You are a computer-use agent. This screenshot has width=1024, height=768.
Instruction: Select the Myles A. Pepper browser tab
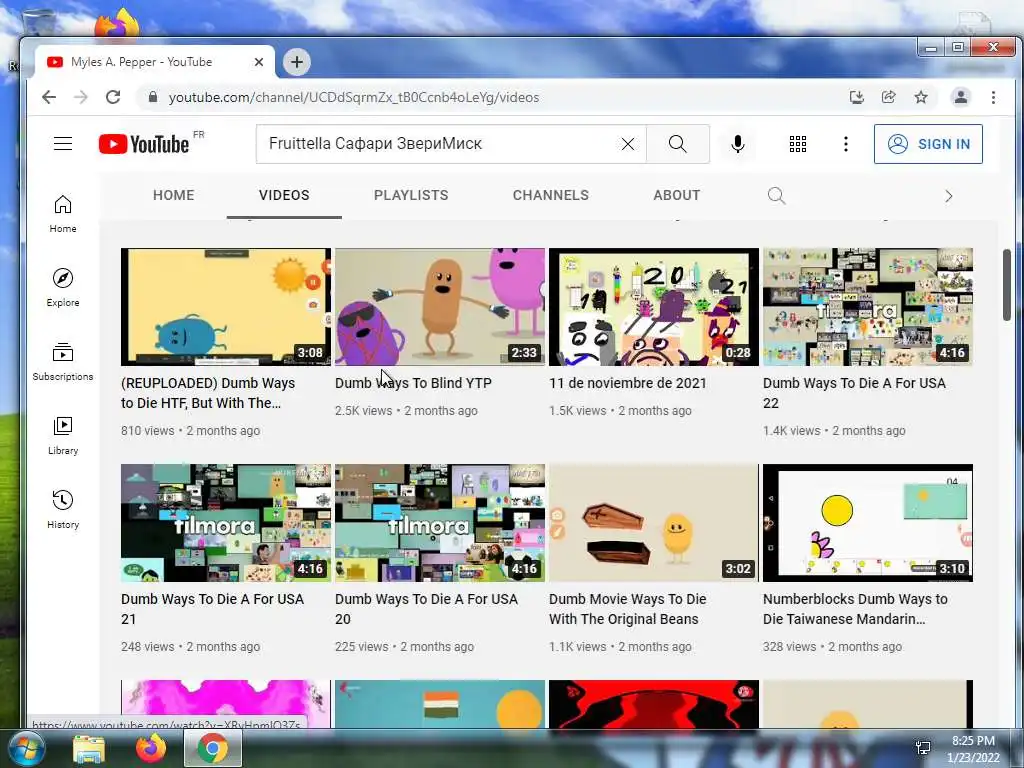point(153,62)
